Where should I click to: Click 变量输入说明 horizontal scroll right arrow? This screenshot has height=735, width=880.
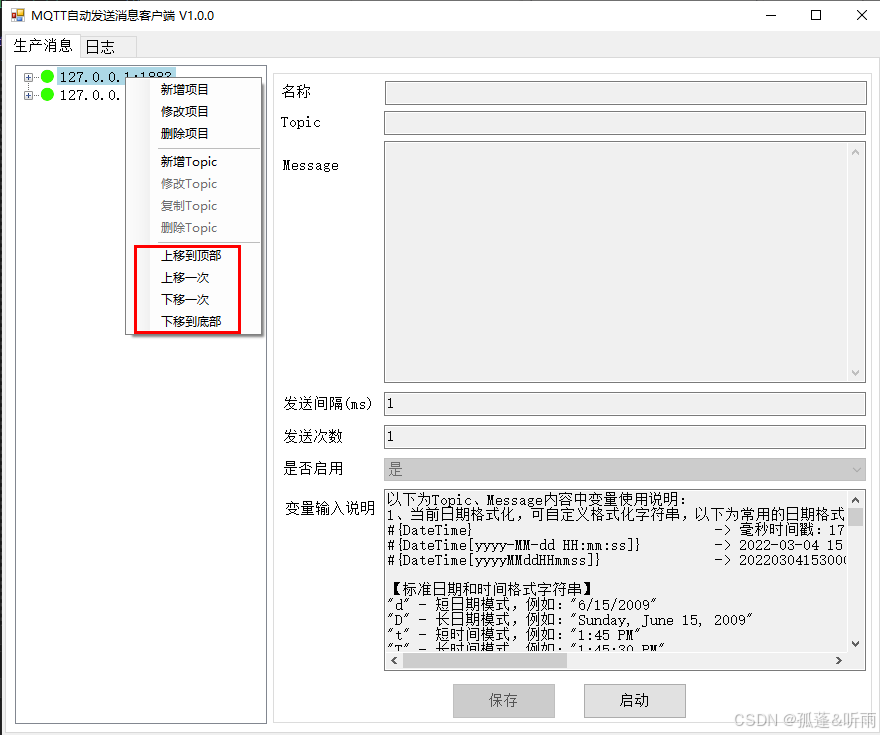point(839,661)
